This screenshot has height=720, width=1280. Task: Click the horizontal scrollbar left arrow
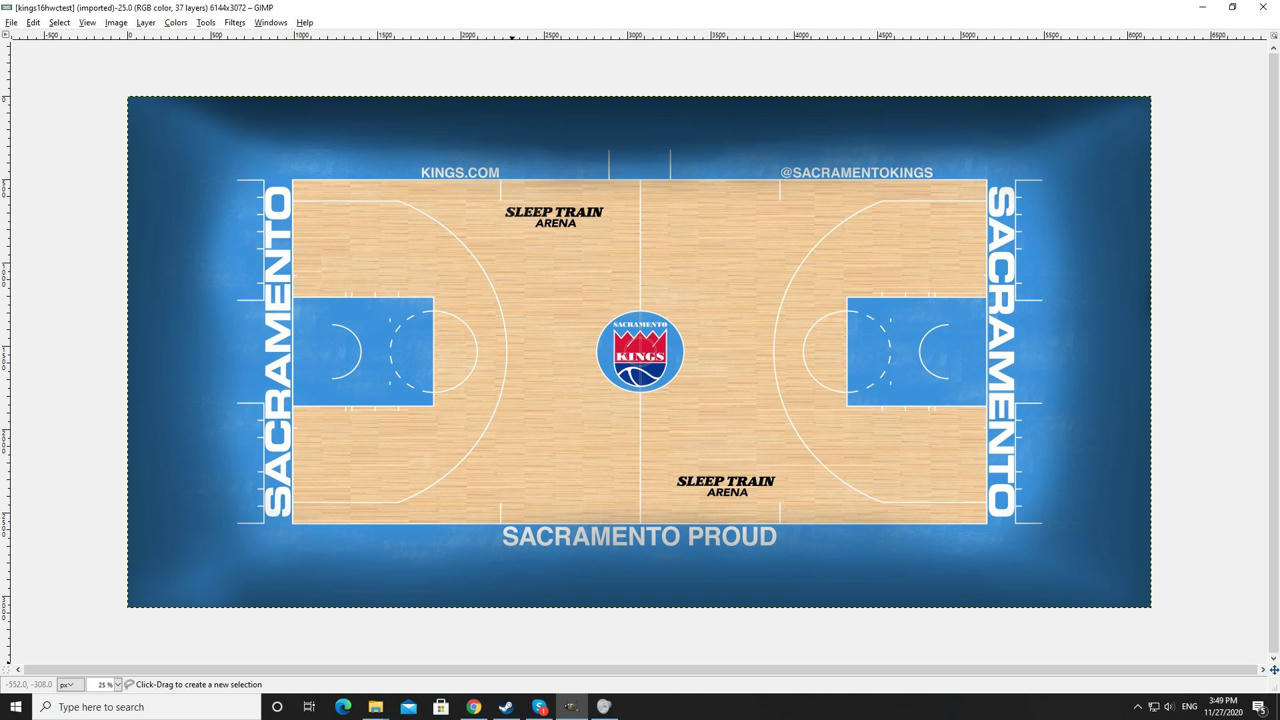click(x=18, y=669)
